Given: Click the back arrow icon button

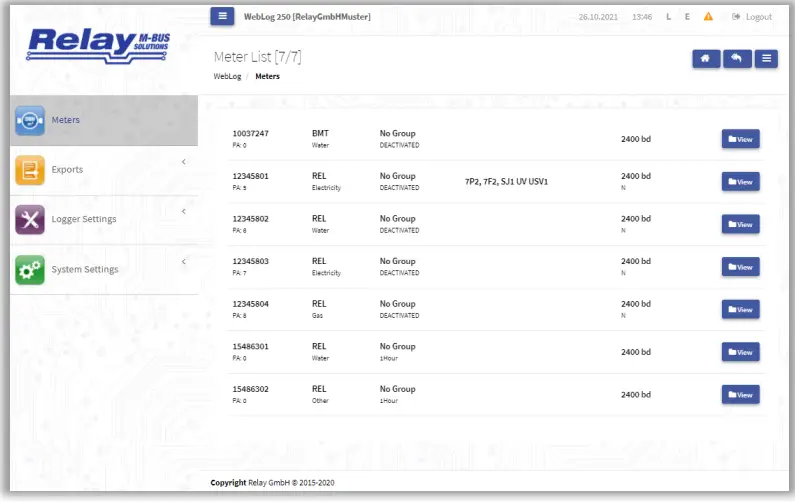Looking at the screenshot, I should pos(737,59).
